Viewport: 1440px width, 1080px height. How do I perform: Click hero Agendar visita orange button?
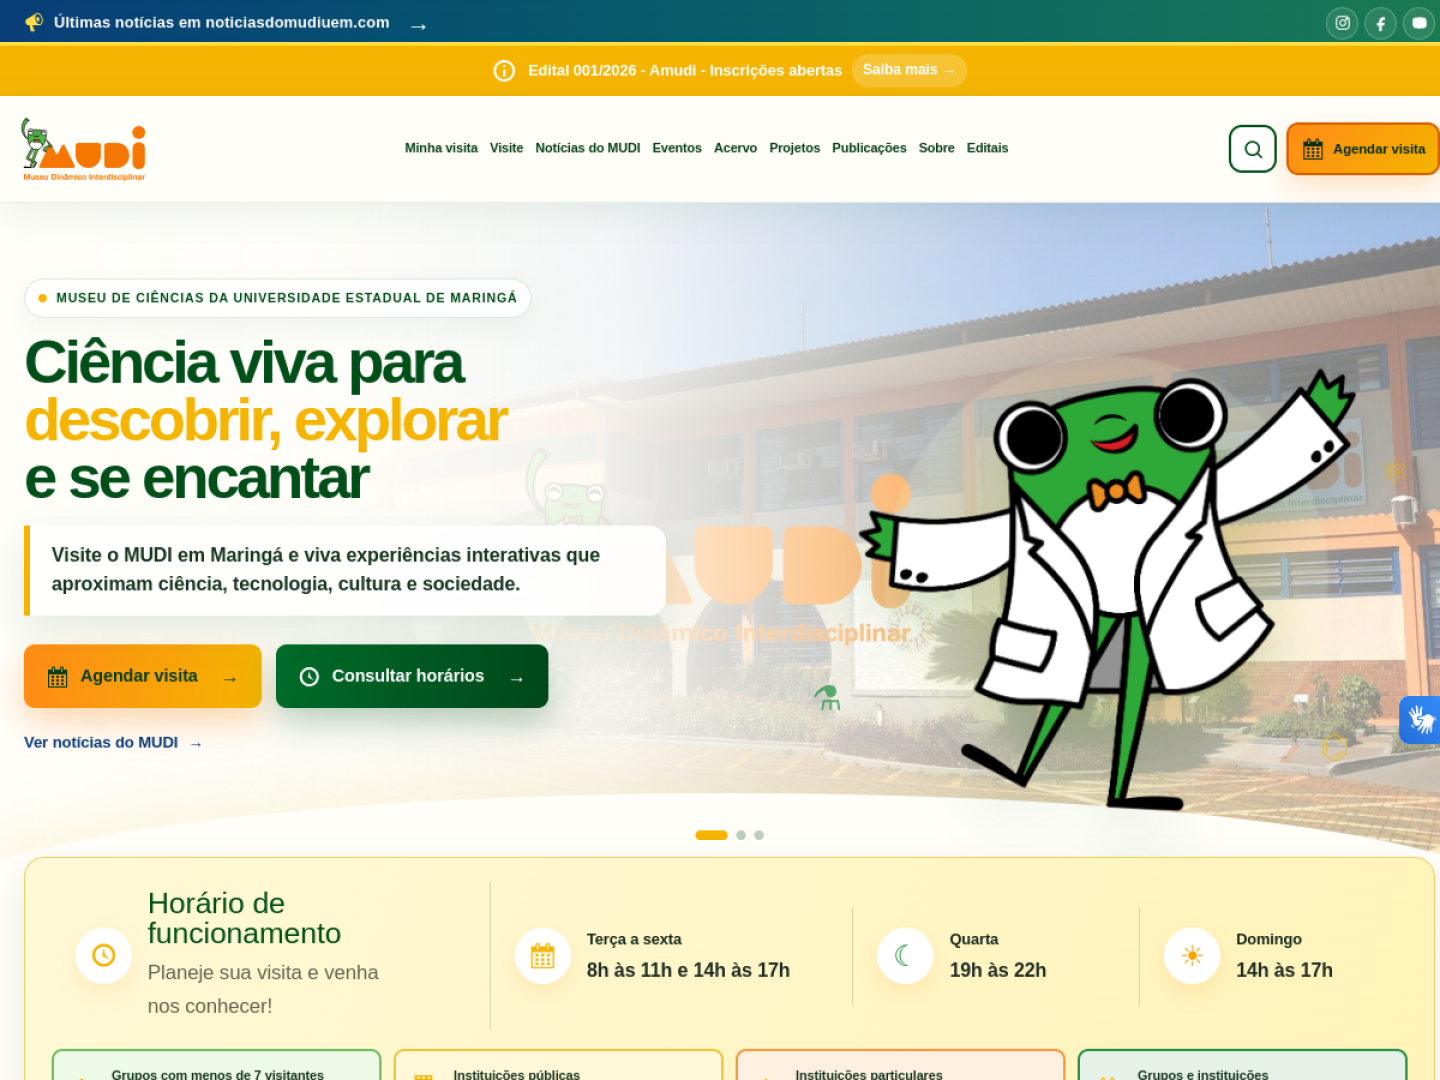click(x=143, y=676)
